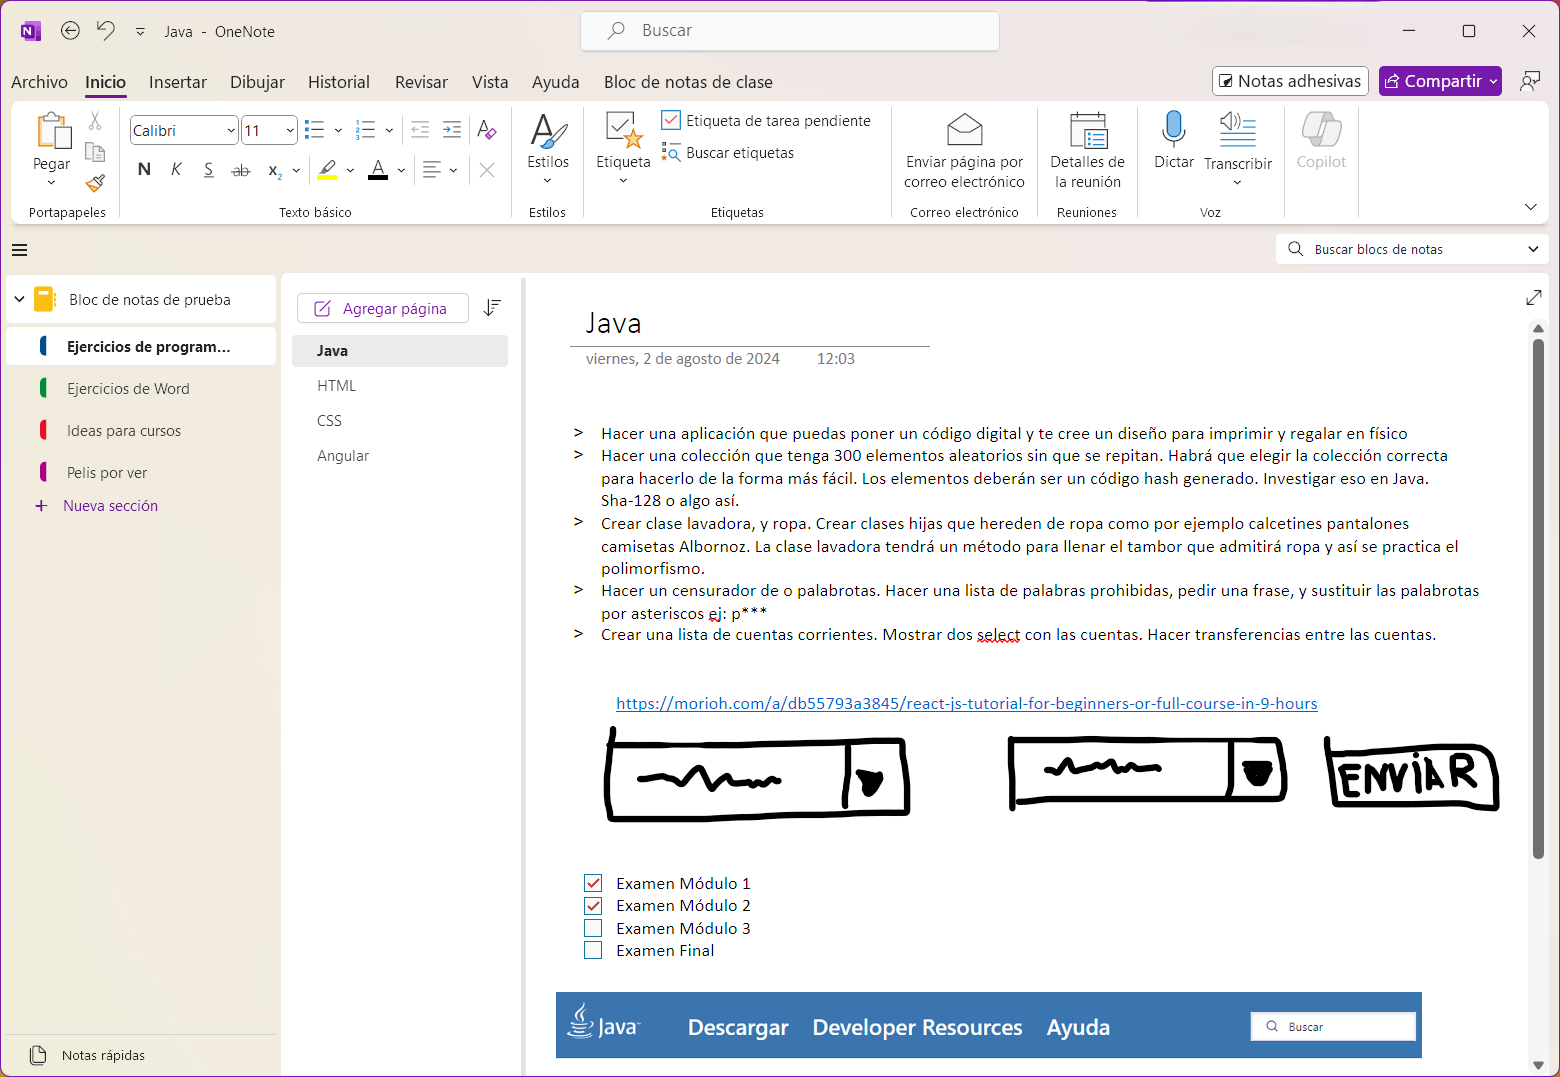Click the Buscar search box at top
The width and height of the screenshot is (1560, 1077).
pos(790,31)
